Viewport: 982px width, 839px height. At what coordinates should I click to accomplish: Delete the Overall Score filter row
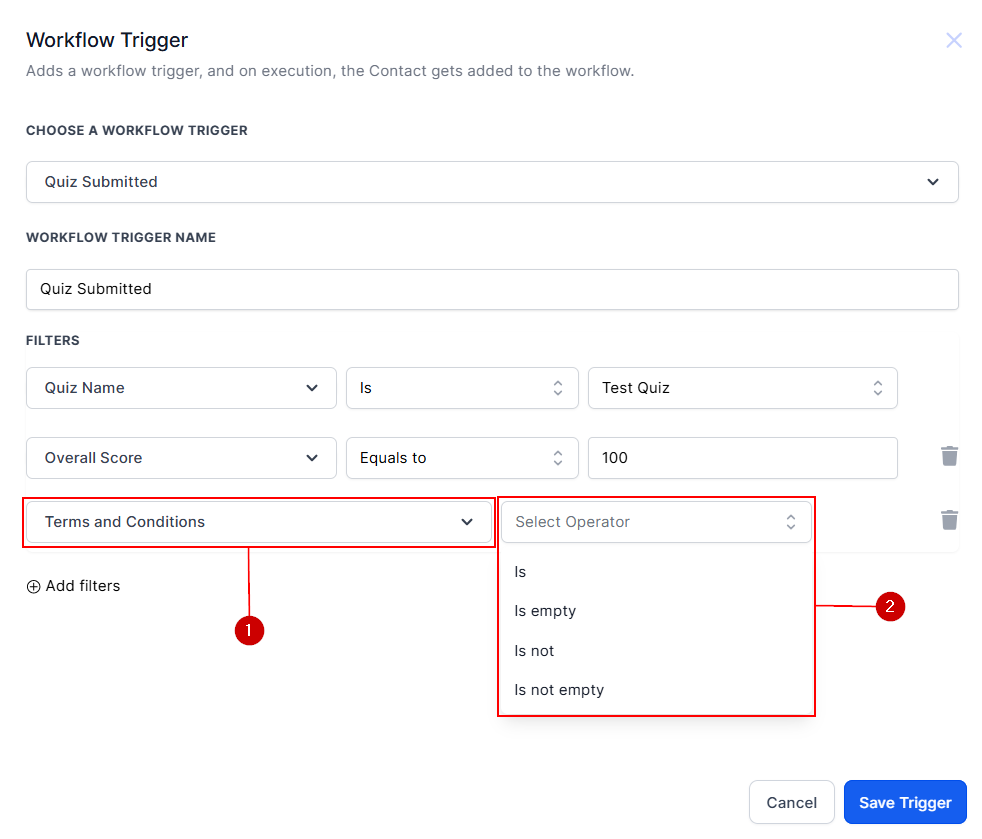coord(949,456)
